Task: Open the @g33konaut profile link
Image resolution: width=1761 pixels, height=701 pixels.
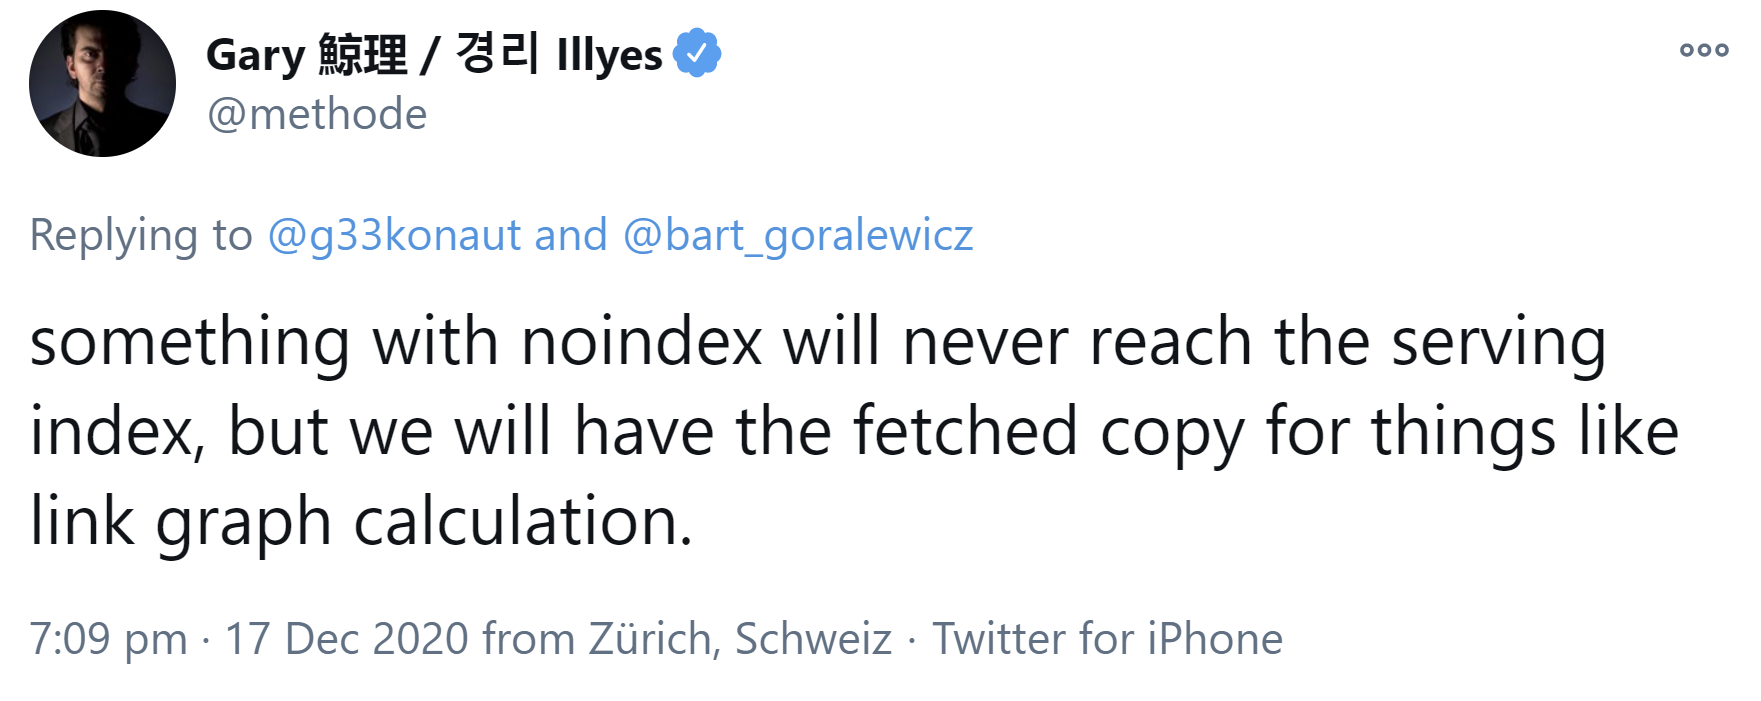Action: point(392,235)
